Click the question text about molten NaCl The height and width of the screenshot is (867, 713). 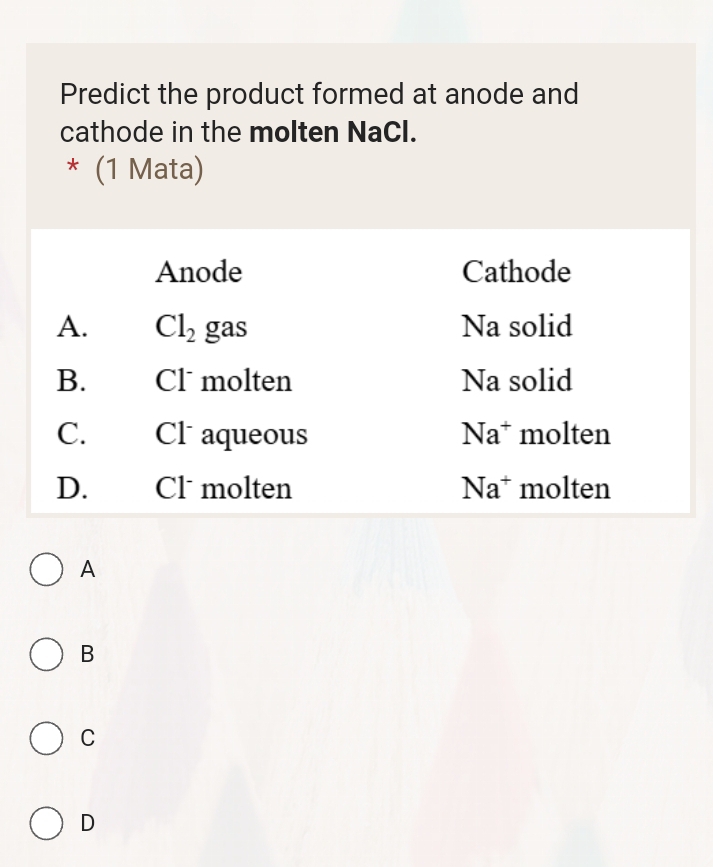pyautogui.click(x=319, y=112)
